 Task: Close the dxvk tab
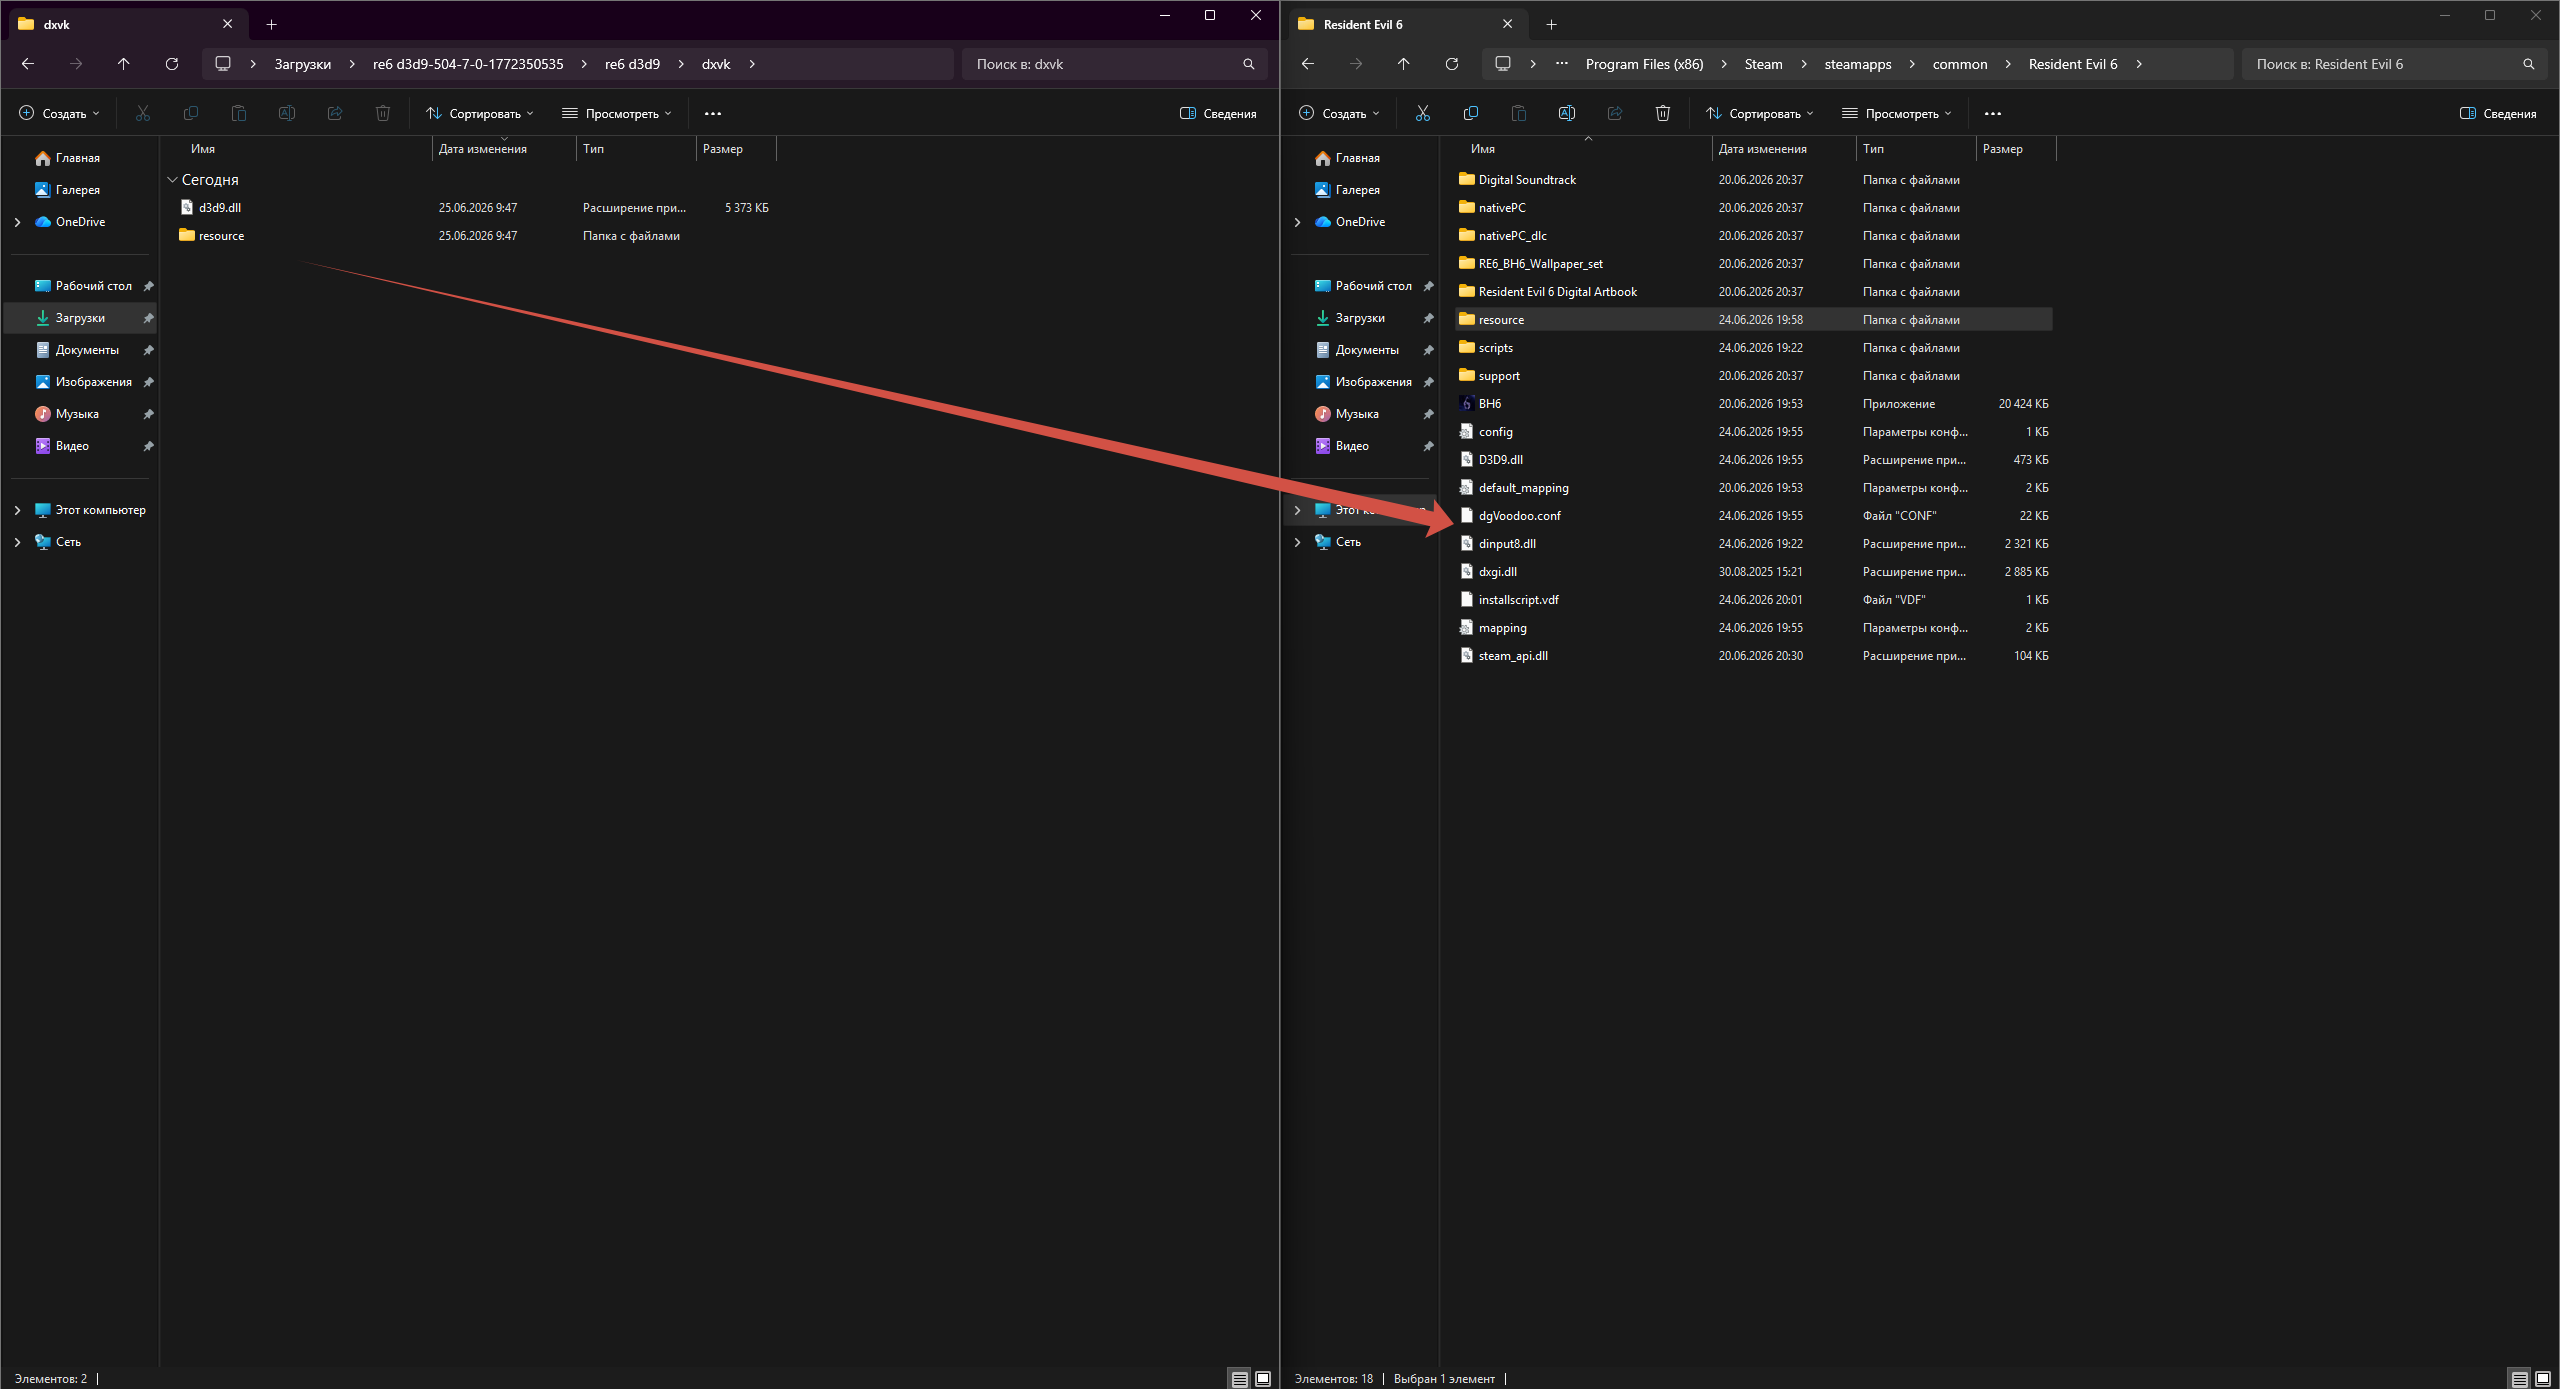point(227,24)
